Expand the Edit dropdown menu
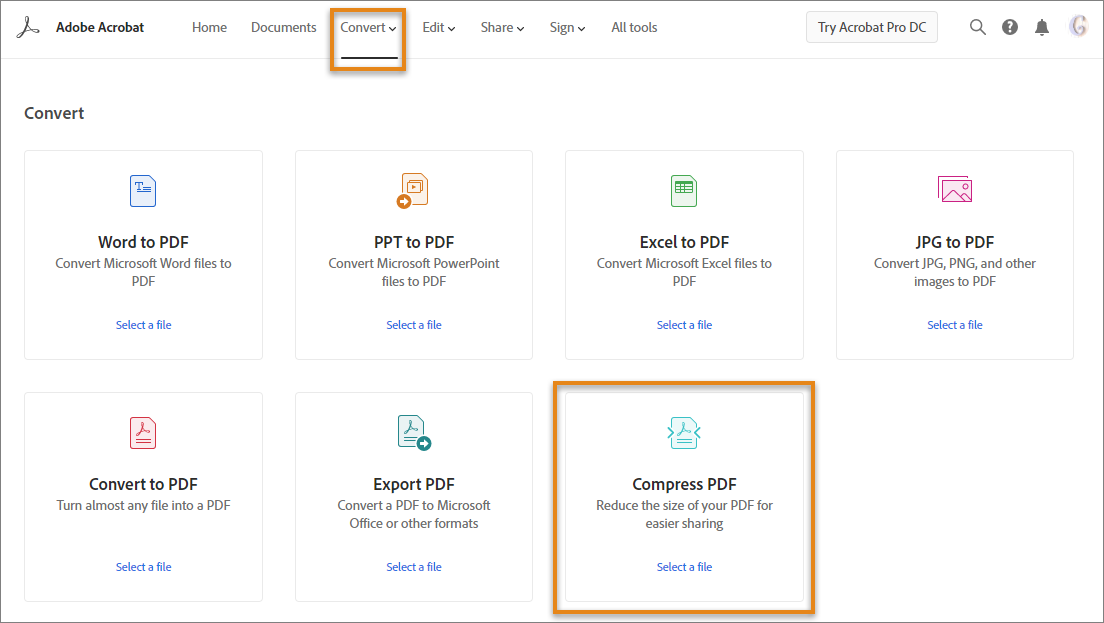Screen dimensions: 1104x623 pyautogui.click(x=438, y=27)
